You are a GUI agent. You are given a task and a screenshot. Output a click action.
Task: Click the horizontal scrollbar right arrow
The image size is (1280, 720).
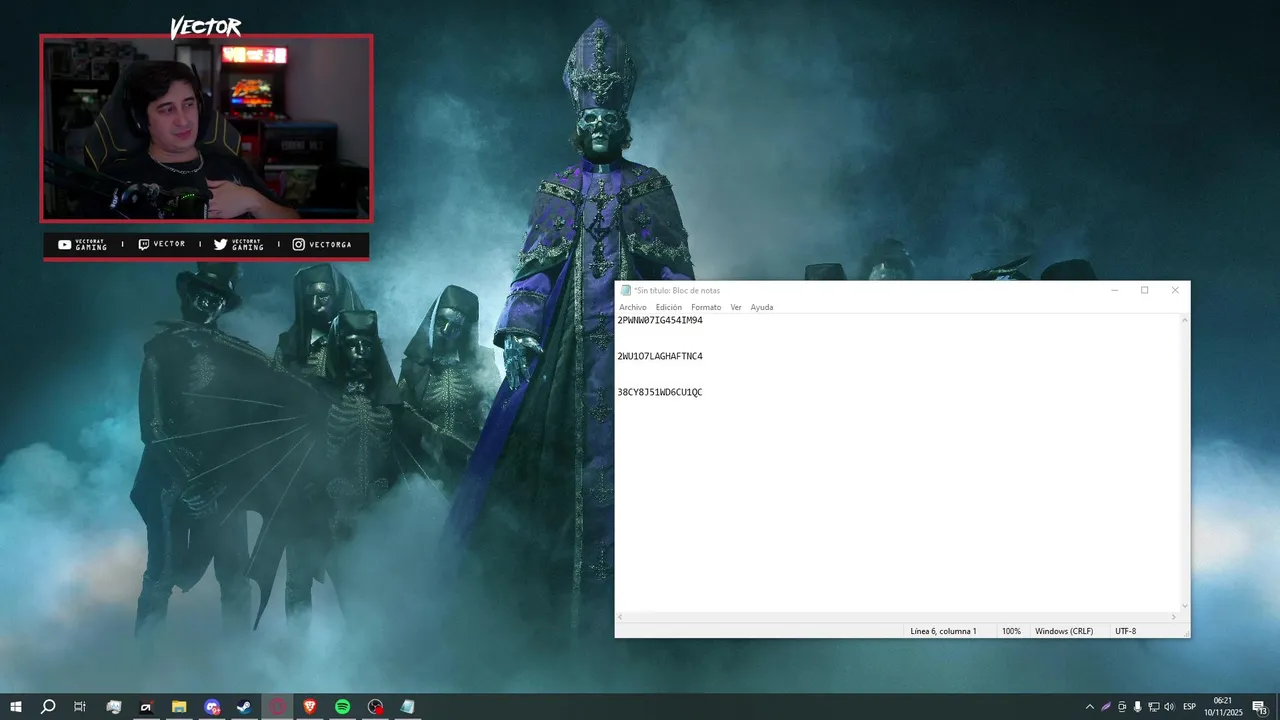(1174, 617)
